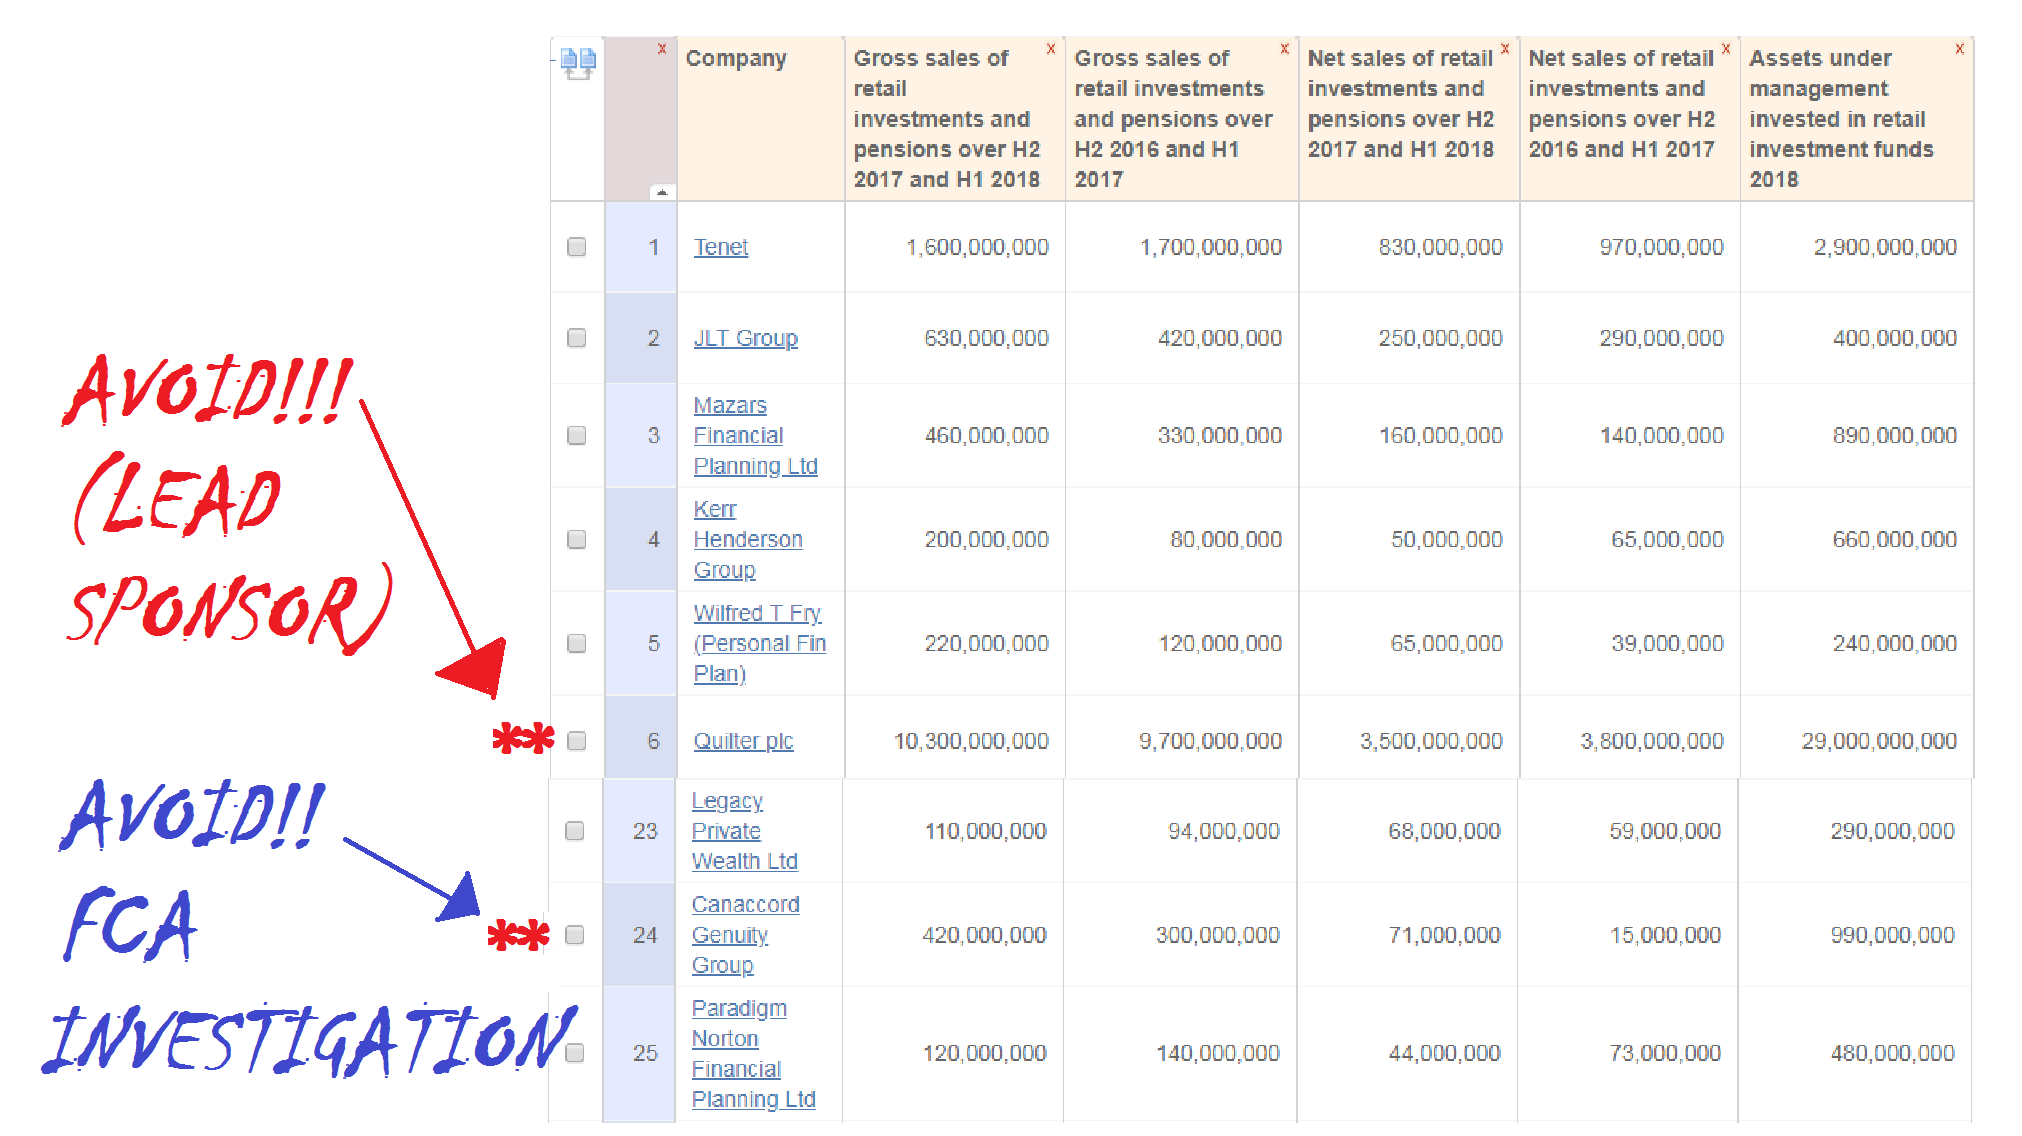Image resolution: width=2022 pixels, height=1136 pixels.
Task: Click Quilter plc's 10,300,000,000 value
Action: pos(971,741)
